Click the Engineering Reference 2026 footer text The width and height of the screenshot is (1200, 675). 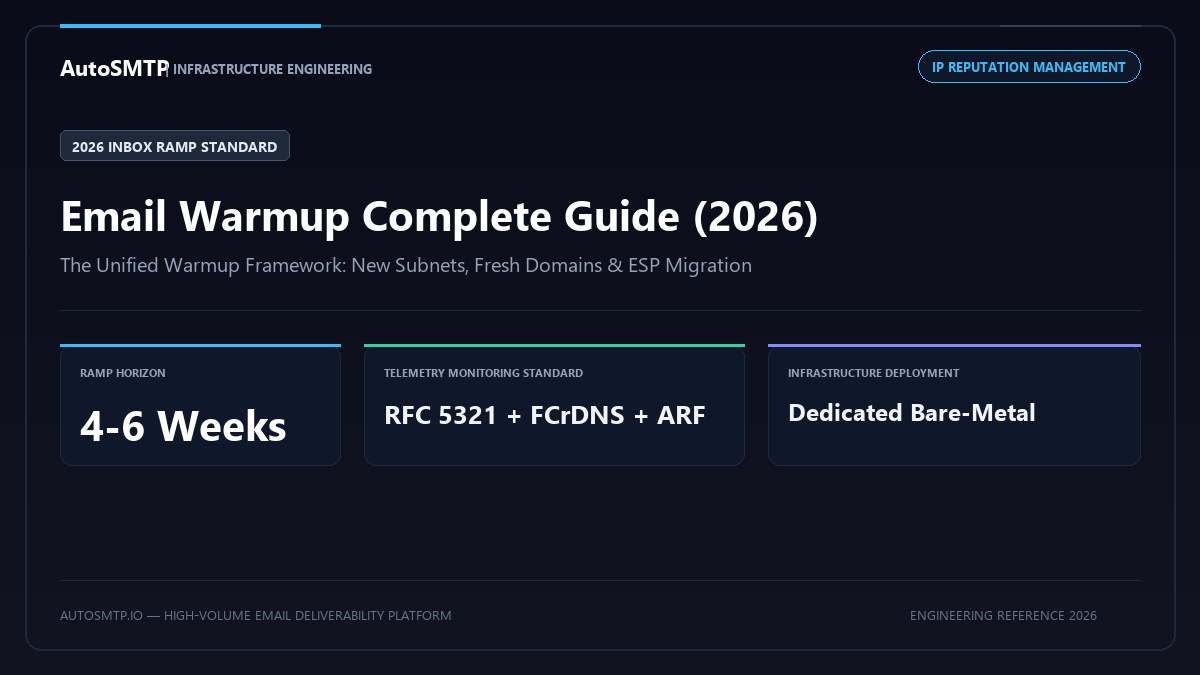pyautogui.click(x=1003, y=615)
